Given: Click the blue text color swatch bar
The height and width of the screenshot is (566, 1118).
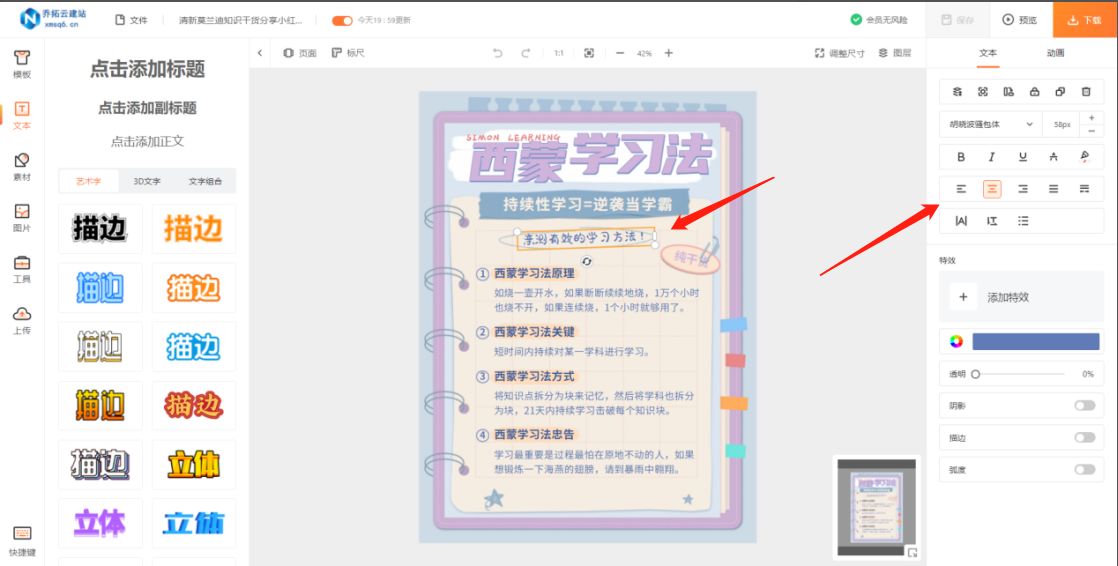Looking at the screenshot, I should pyautogui.click(x=1035, y=341).
